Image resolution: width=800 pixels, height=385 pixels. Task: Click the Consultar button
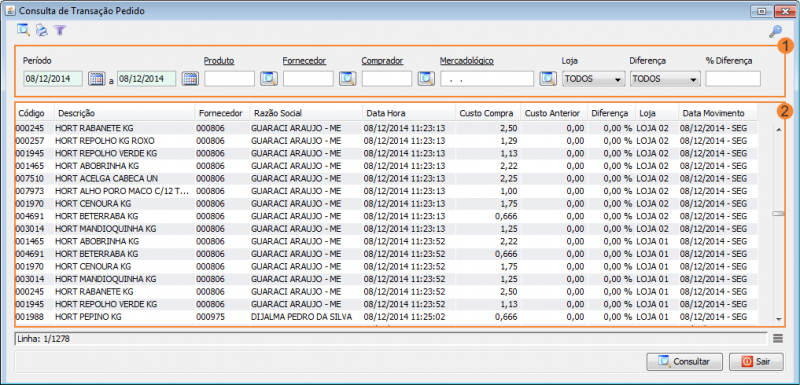click(x=684, y=362)
